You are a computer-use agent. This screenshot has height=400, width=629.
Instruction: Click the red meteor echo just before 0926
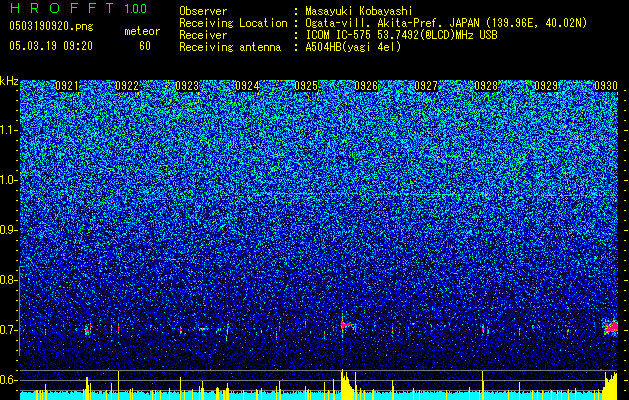[347, 324]
